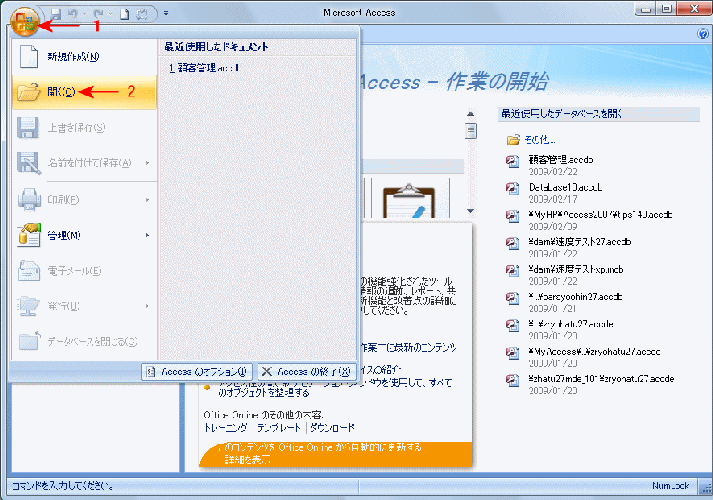Click the ダウンロード link
713x500 pixels.
(x=332, y=428)
